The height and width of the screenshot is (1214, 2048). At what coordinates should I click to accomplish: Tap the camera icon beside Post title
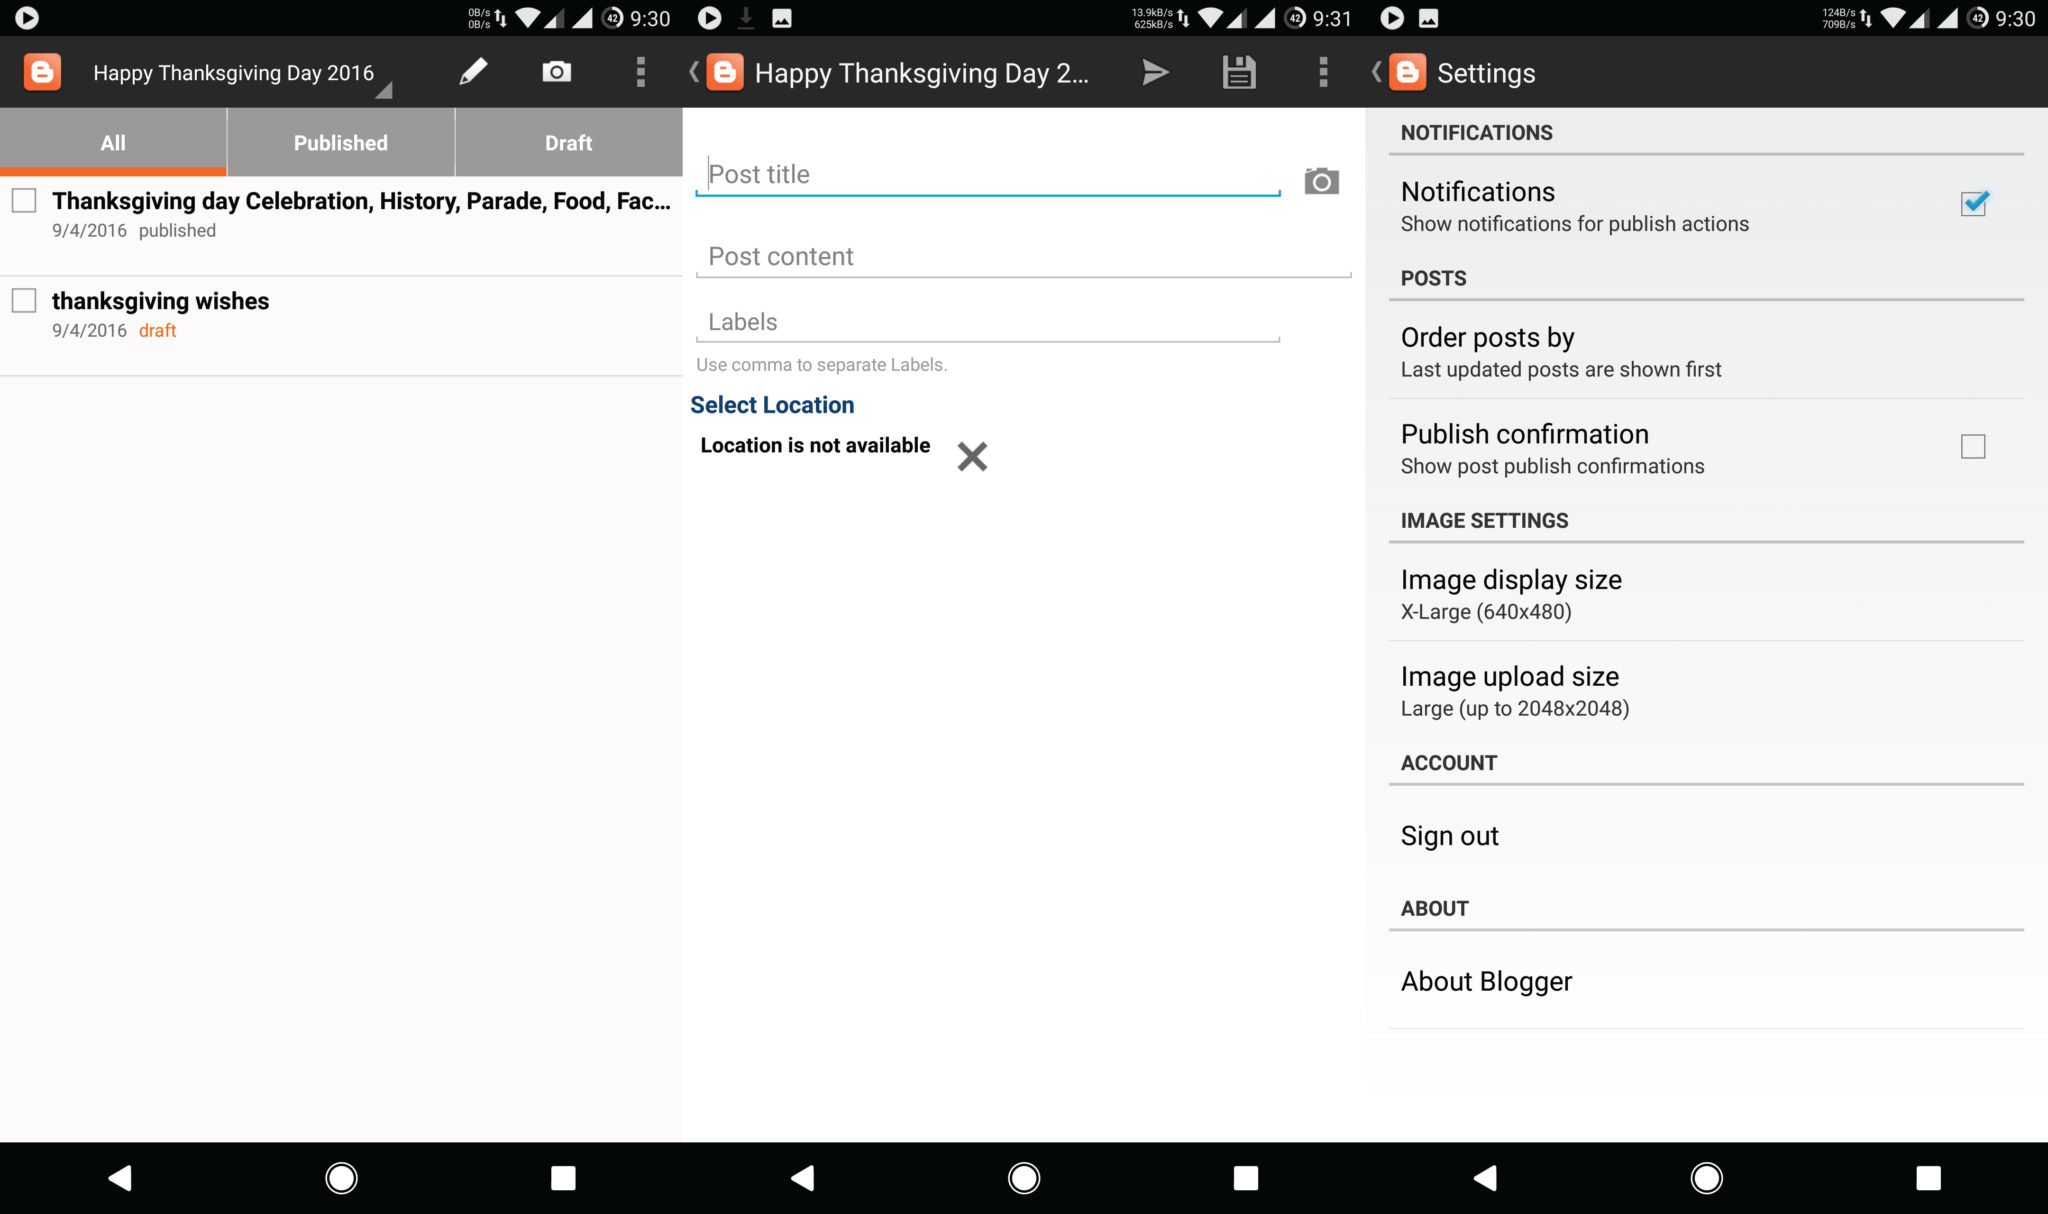1321,181
